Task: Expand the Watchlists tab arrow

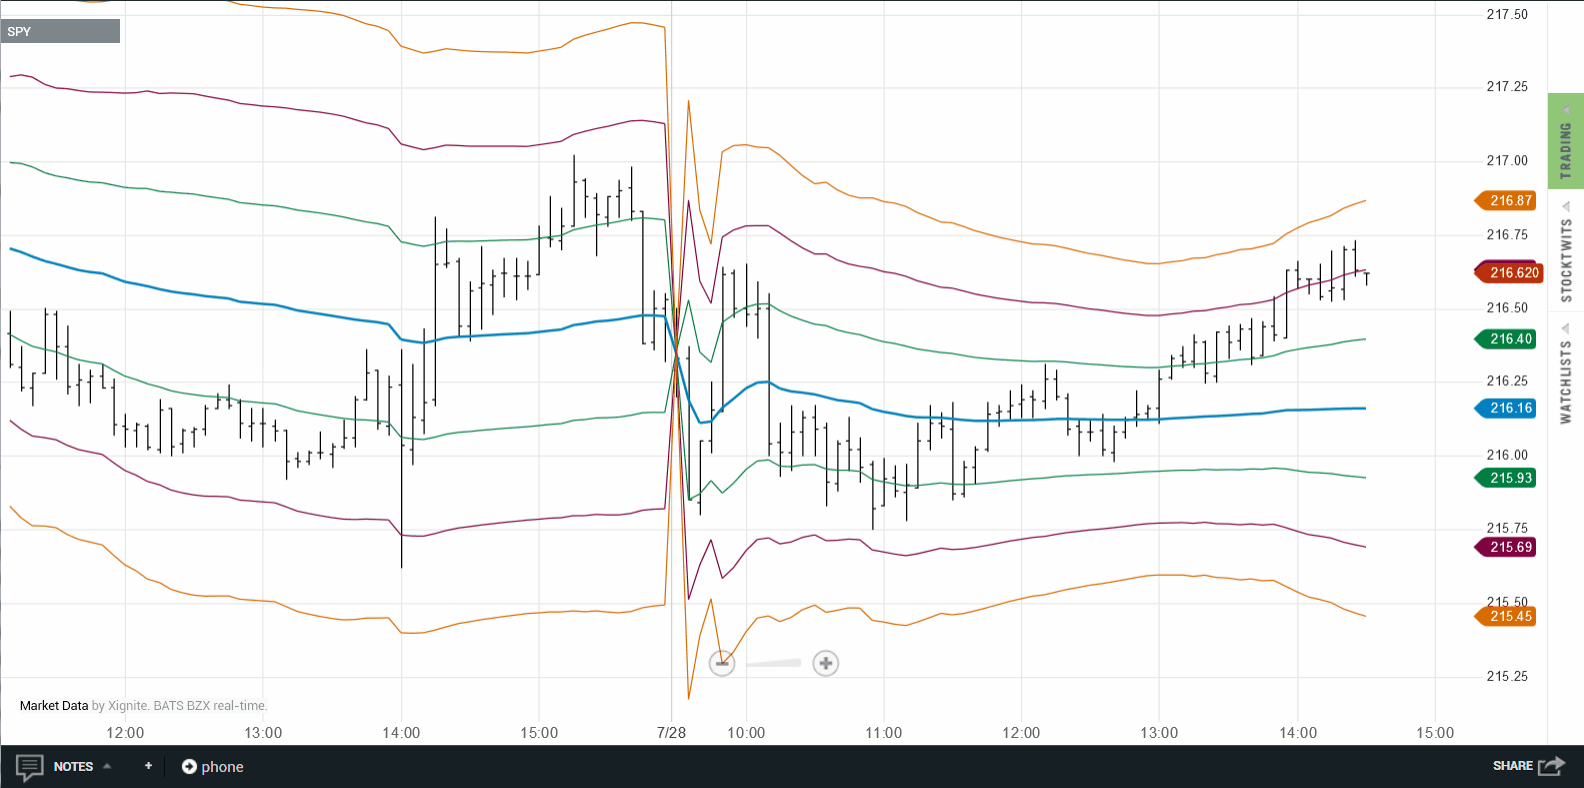Action: tap(1566, 328)
